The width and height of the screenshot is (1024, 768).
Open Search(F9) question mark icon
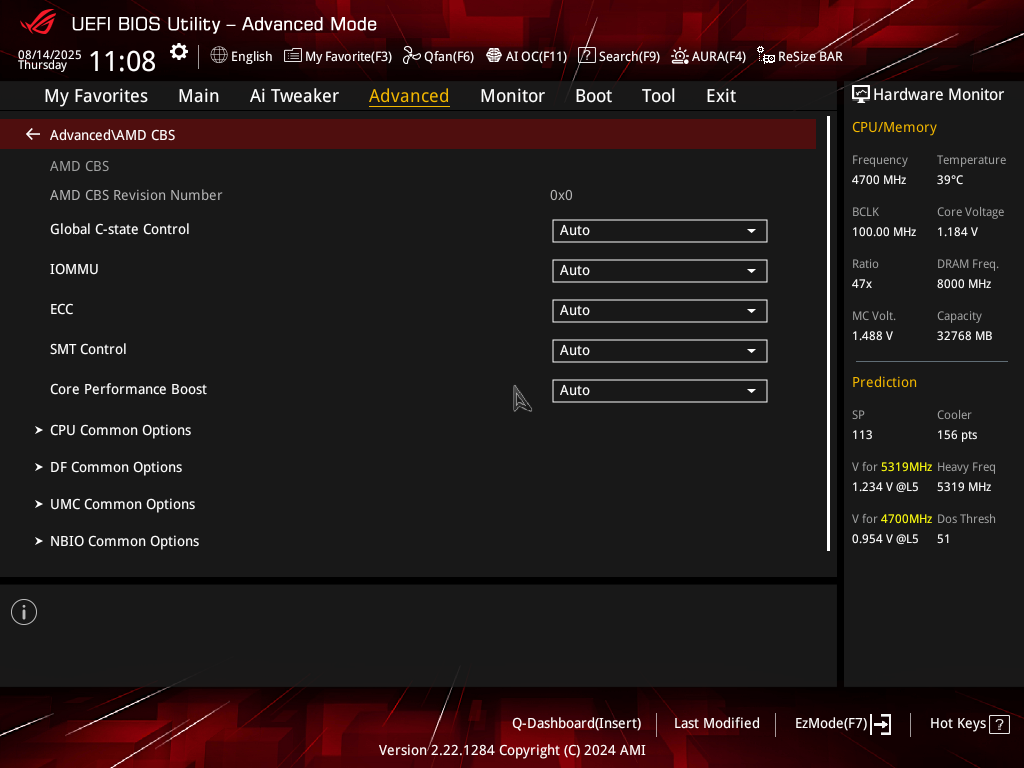586,56
